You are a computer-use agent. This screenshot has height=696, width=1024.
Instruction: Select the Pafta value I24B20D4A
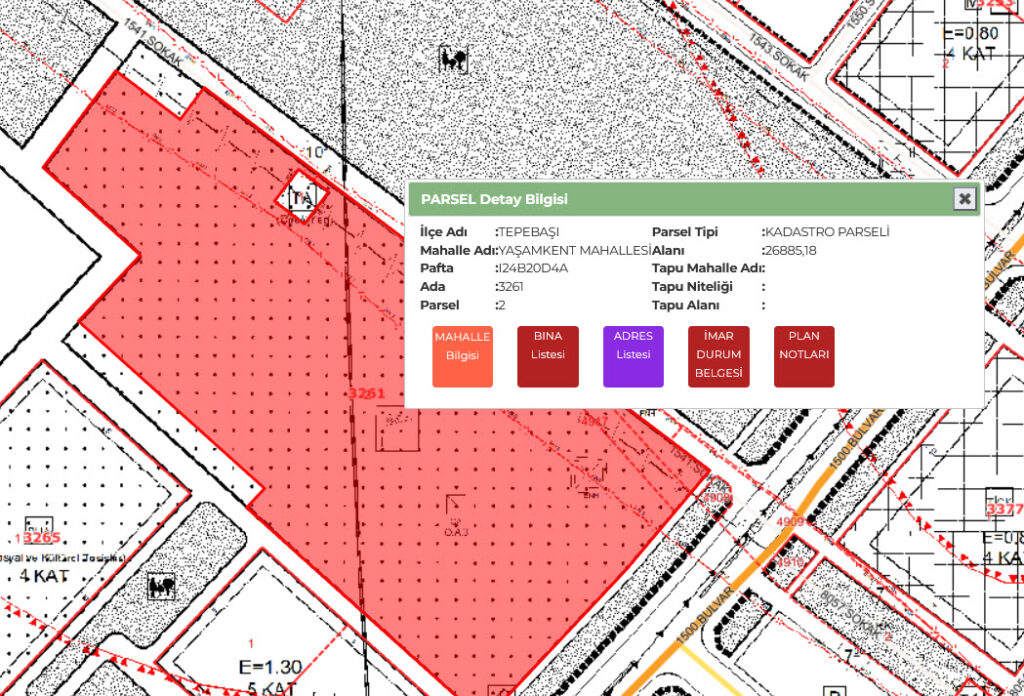[534, 269]
